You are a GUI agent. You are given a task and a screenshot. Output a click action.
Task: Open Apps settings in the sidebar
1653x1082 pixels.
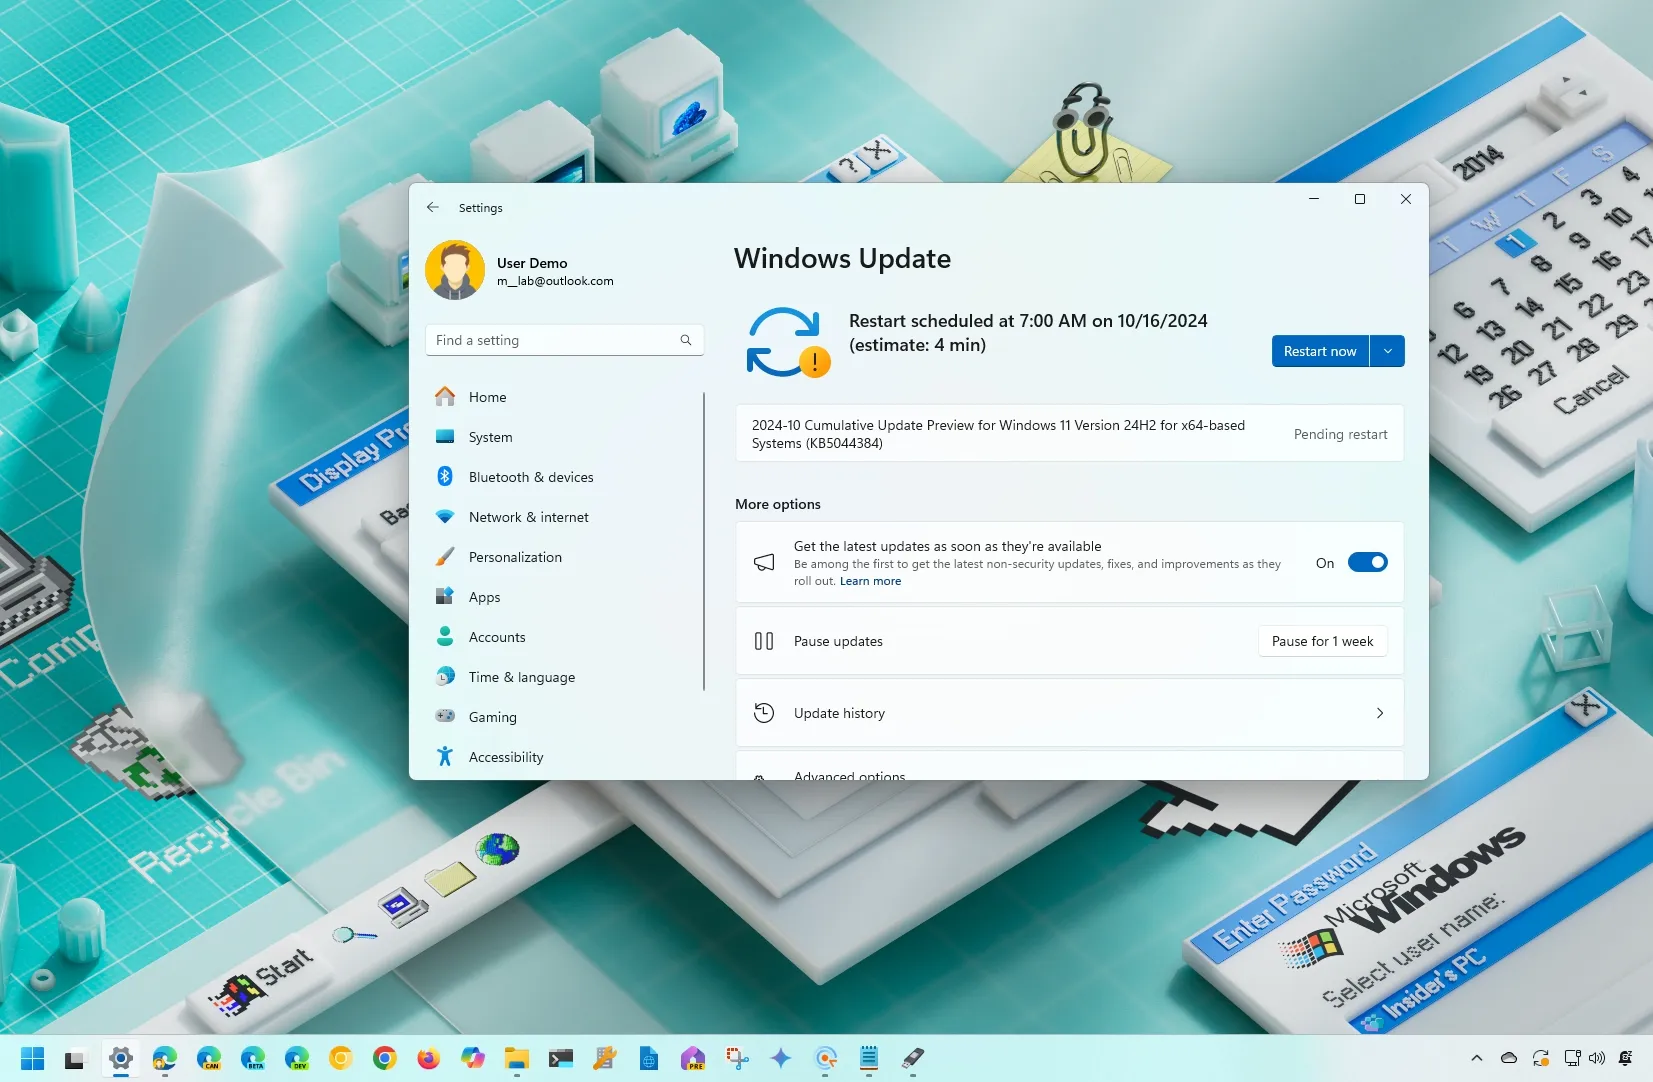[564, 597]
